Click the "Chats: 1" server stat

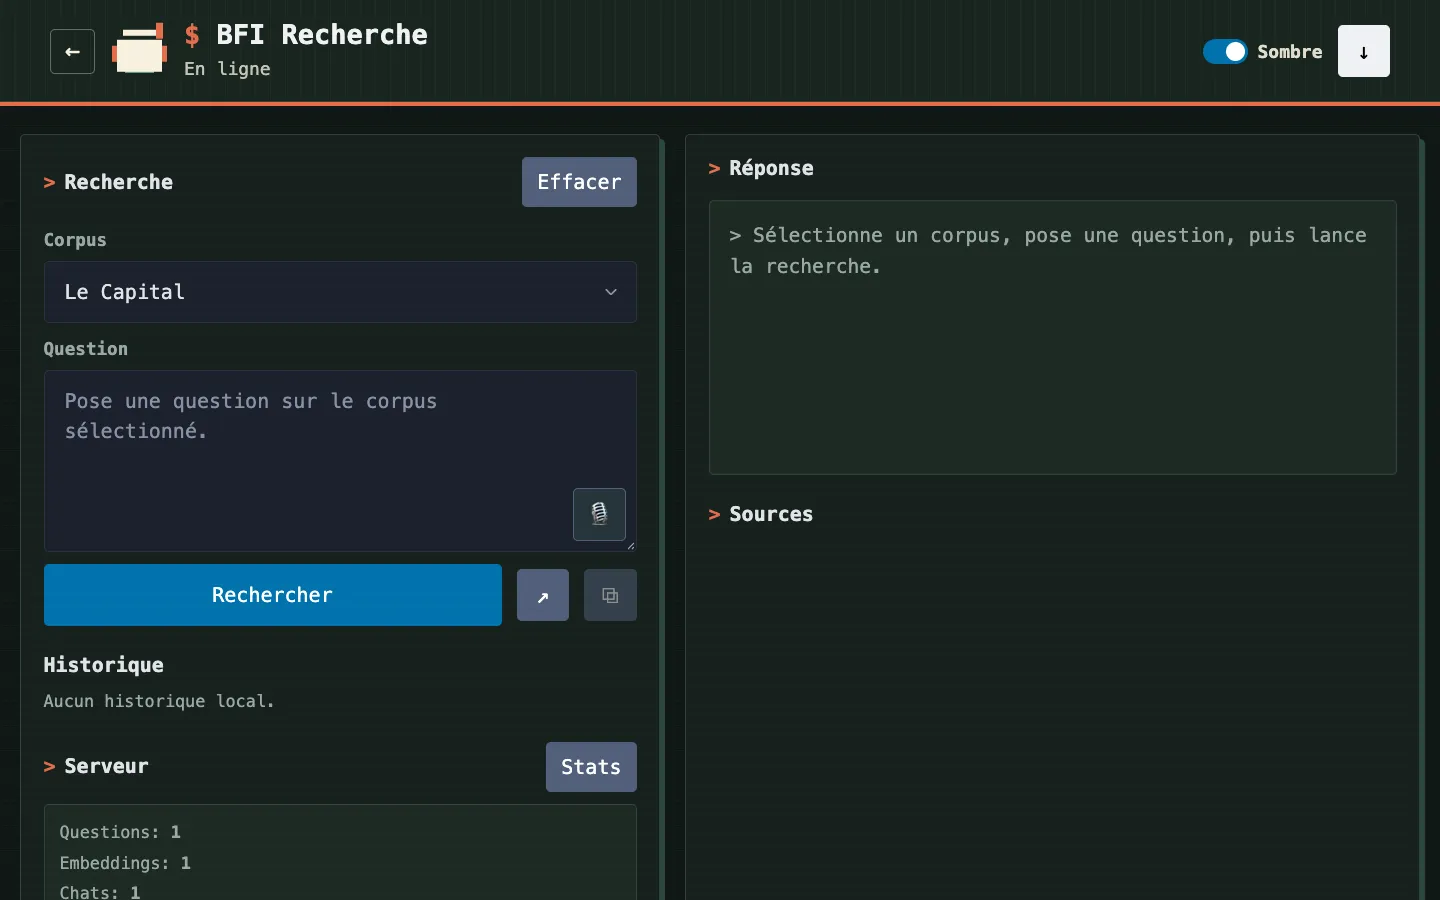(100, 891)
